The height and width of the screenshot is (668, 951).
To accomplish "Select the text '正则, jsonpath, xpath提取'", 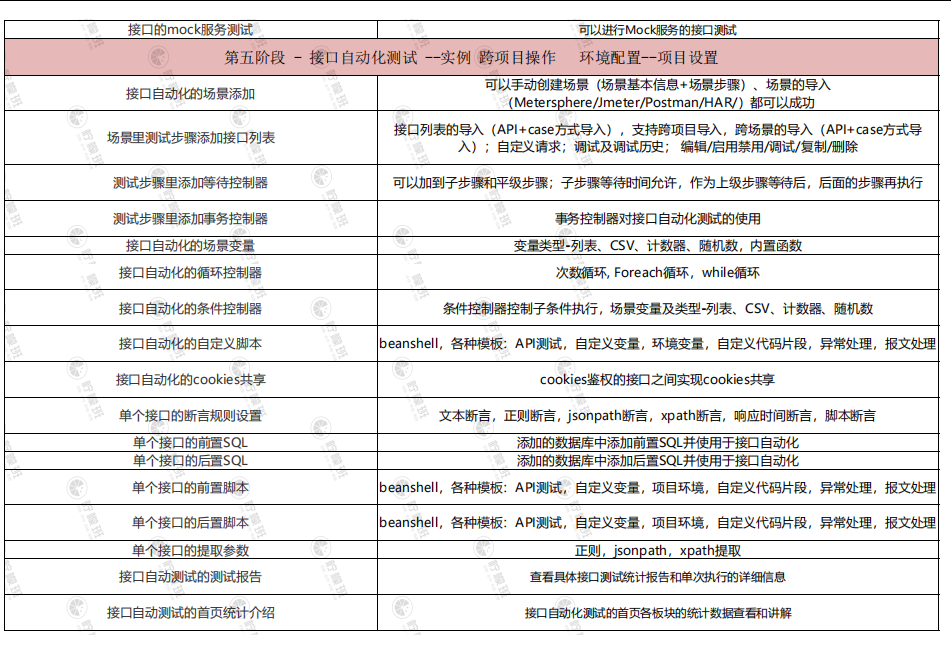I will pyautogui.click(x=657, y=550).
